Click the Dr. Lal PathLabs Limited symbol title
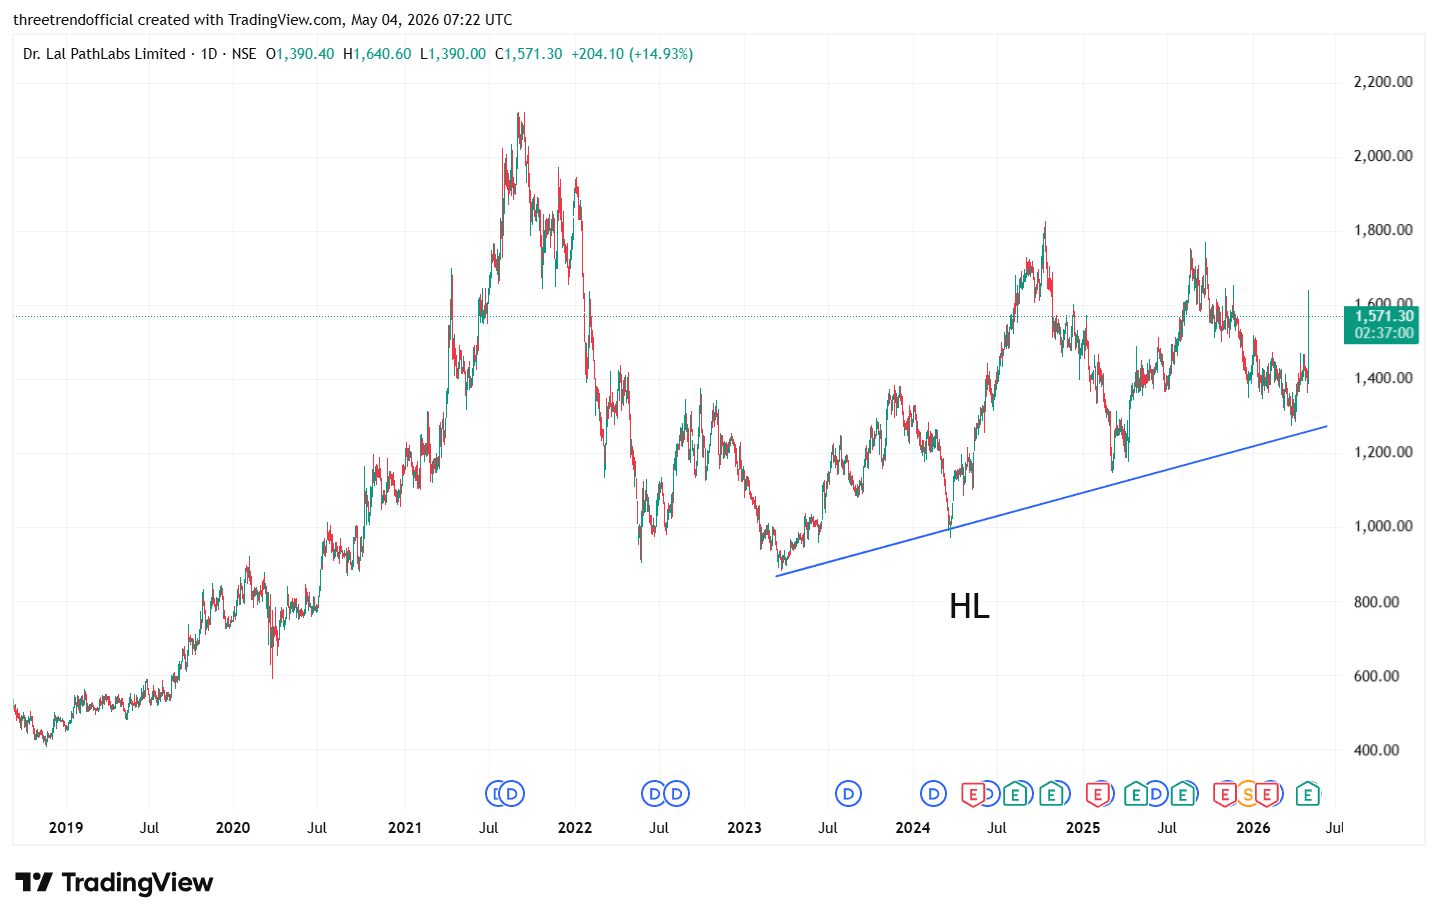 point(104,54)
